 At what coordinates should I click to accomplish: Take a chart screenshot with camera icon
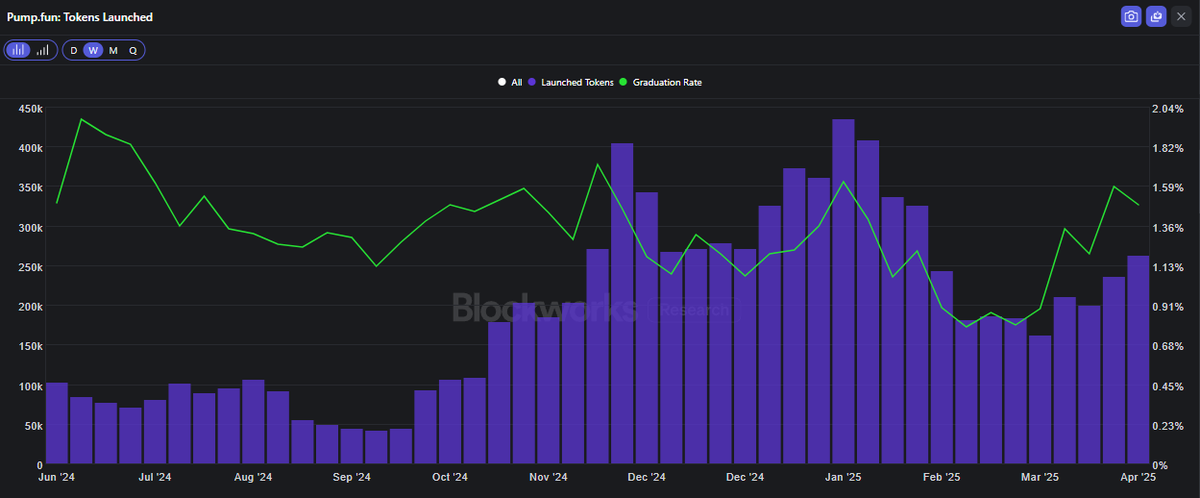coord(1131,17)
